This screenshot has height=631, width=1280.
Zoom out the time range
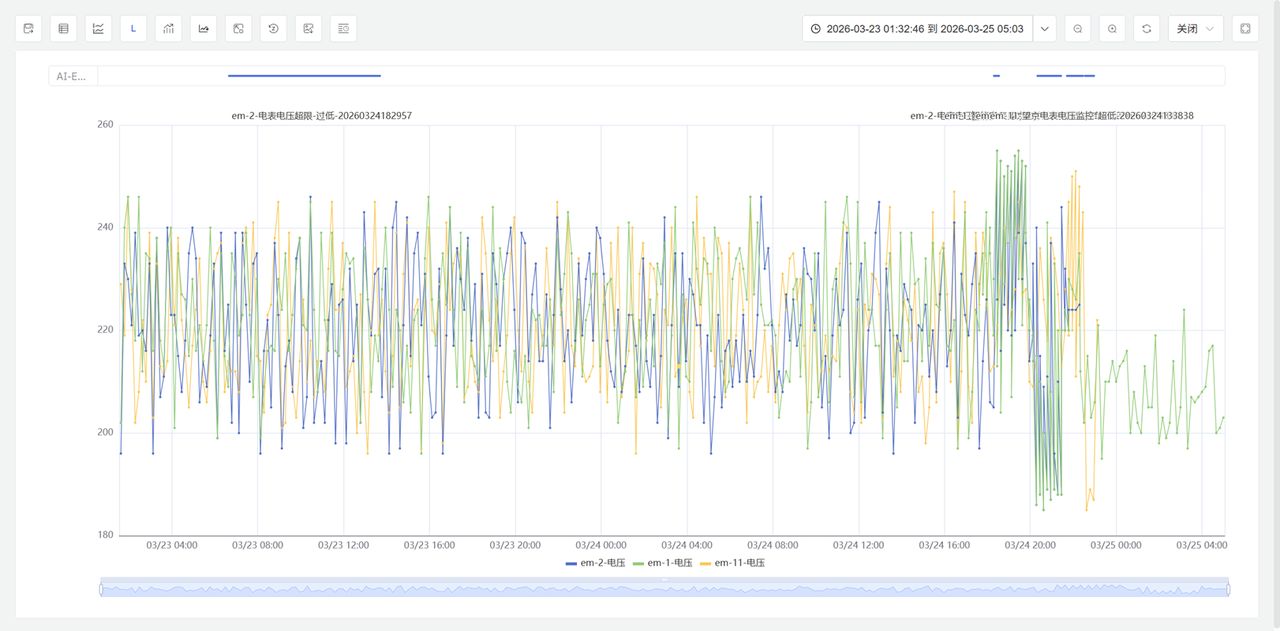(1077, 29)
